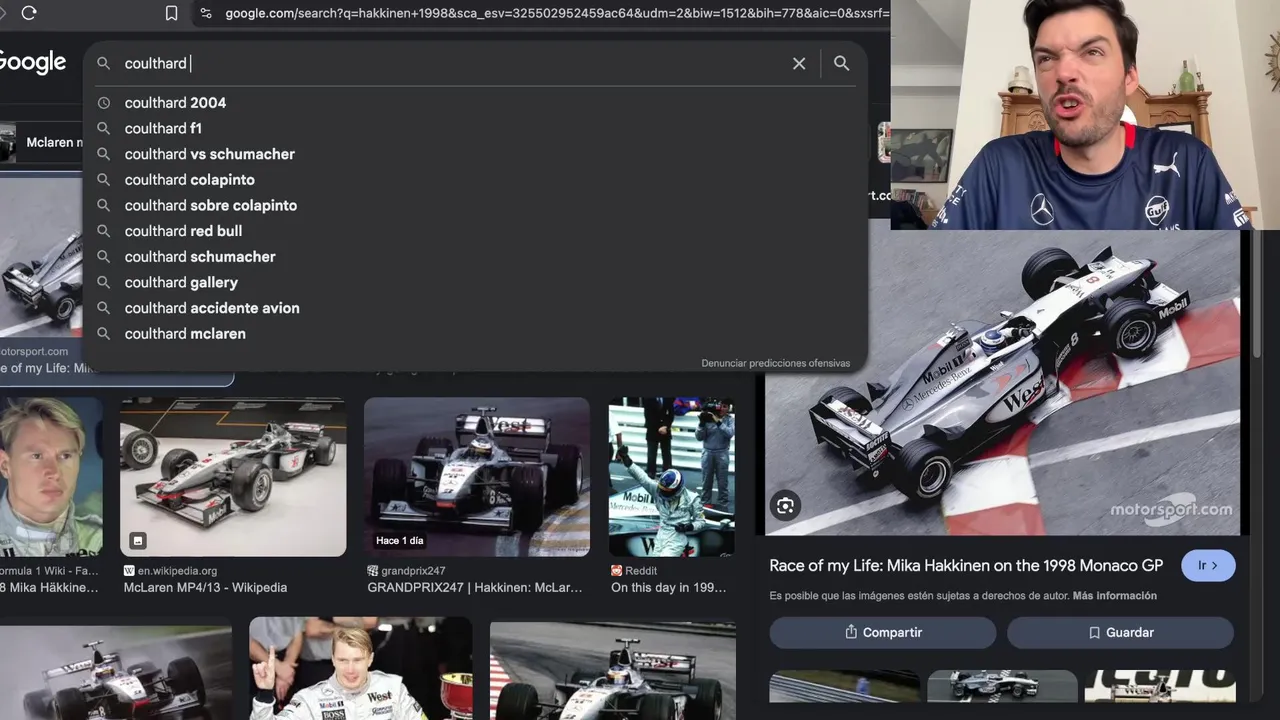1280x720 pixels.
Task: Click the grandprix247 source icon
Action: (x=373, y=571)
